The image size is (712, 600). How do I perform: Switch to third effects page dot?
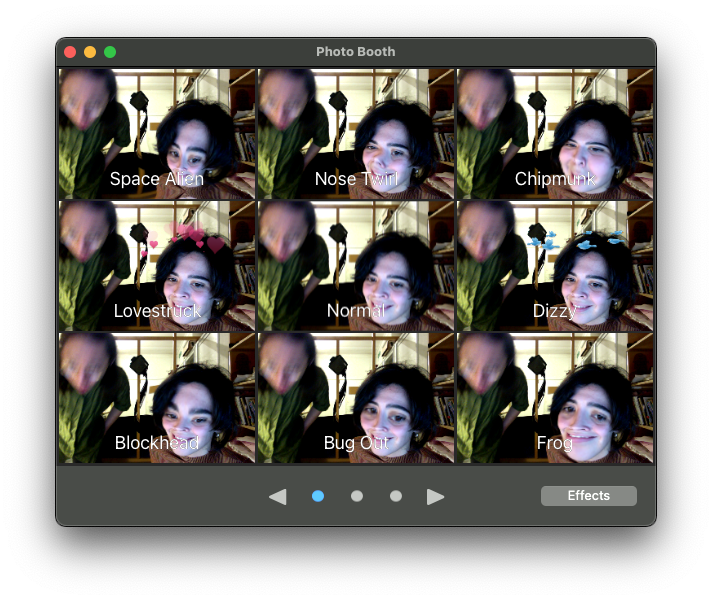click(396, 496)
